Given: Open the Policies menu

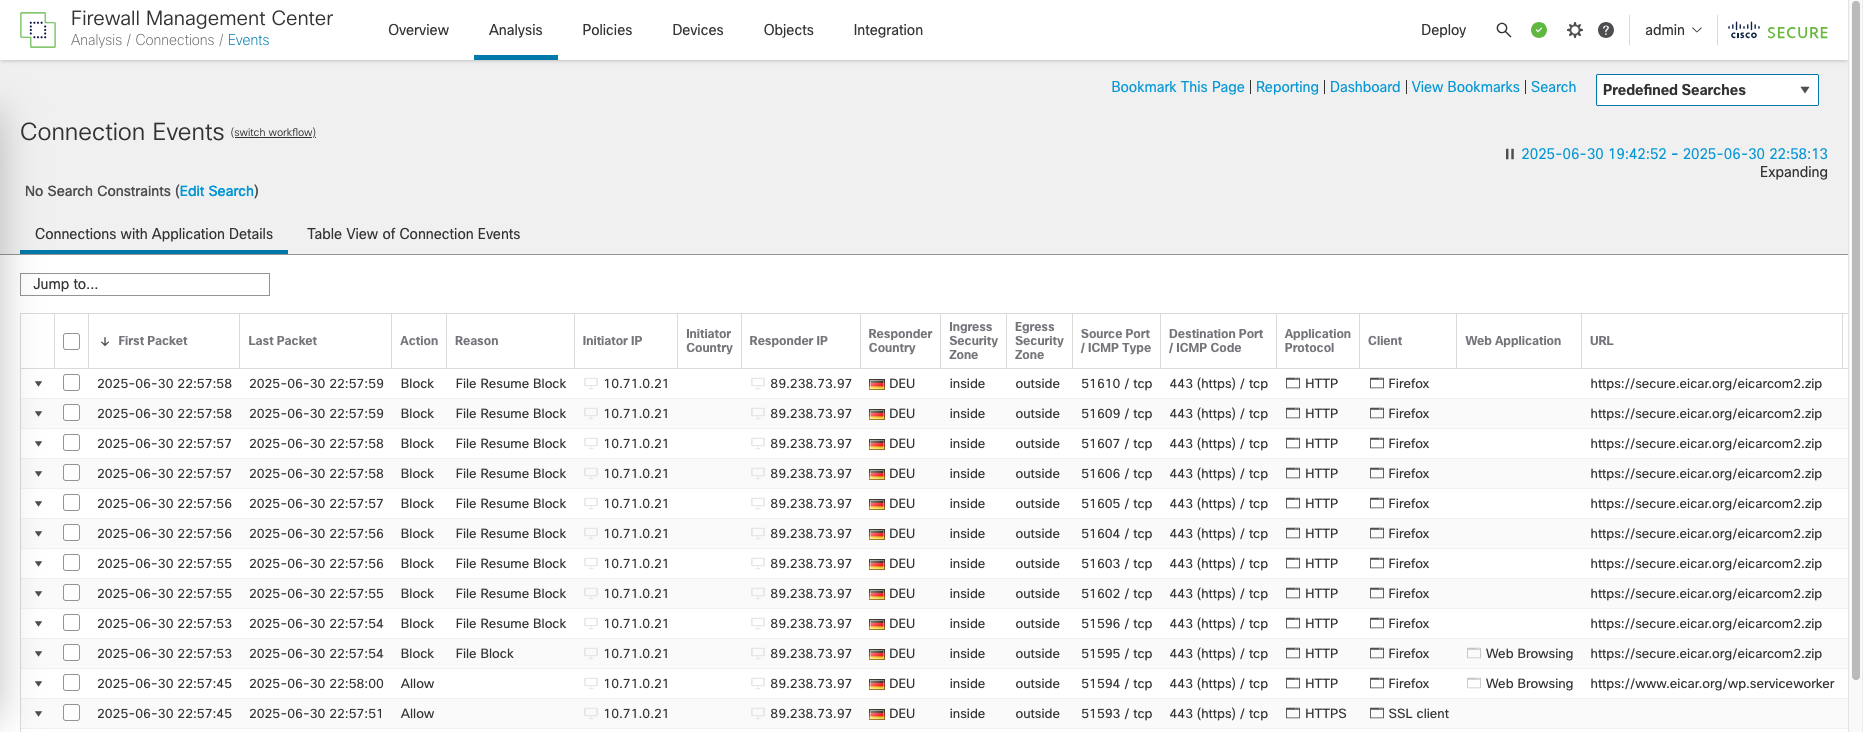Looking at the screenshot, I should coord(607,30).
